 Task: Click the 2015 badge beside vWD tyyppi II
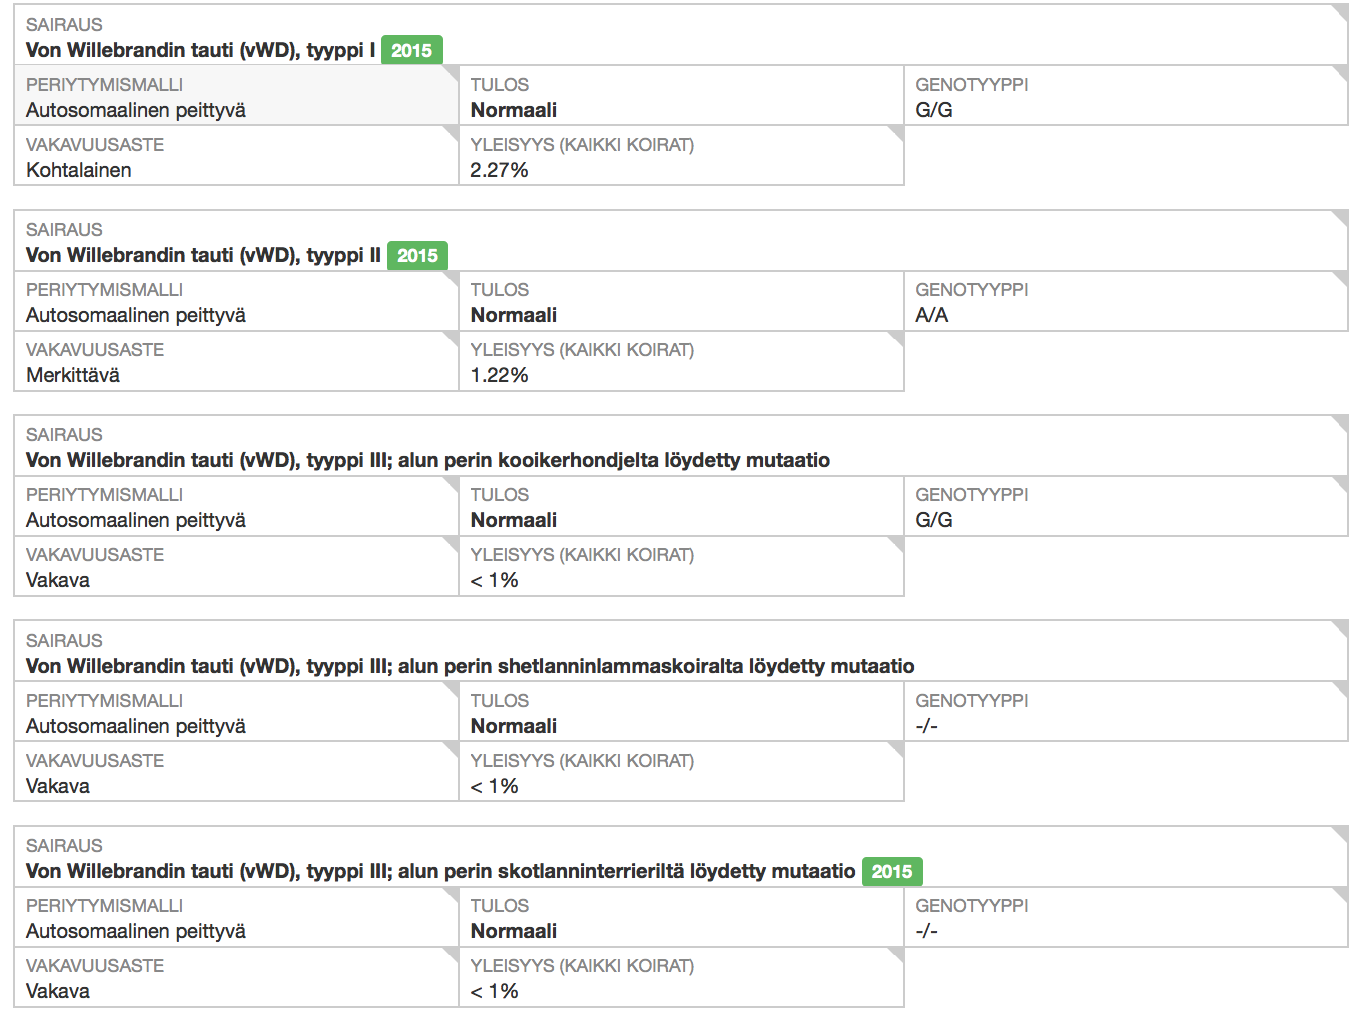[417, 256]
